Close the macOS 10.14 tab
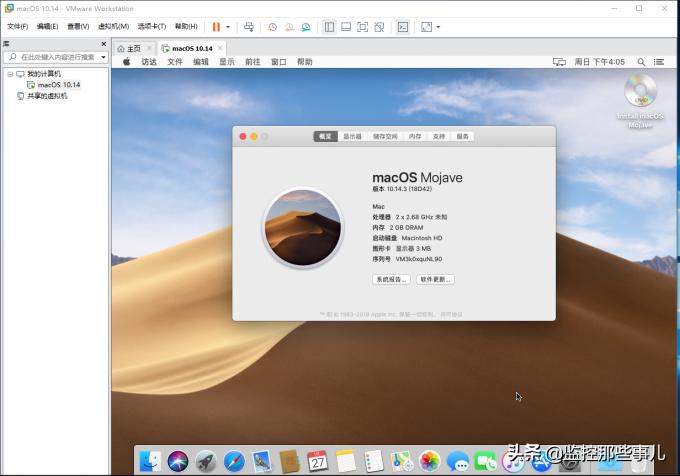The width and height of the screenshot is (680, 476). (x=220, y=48)
